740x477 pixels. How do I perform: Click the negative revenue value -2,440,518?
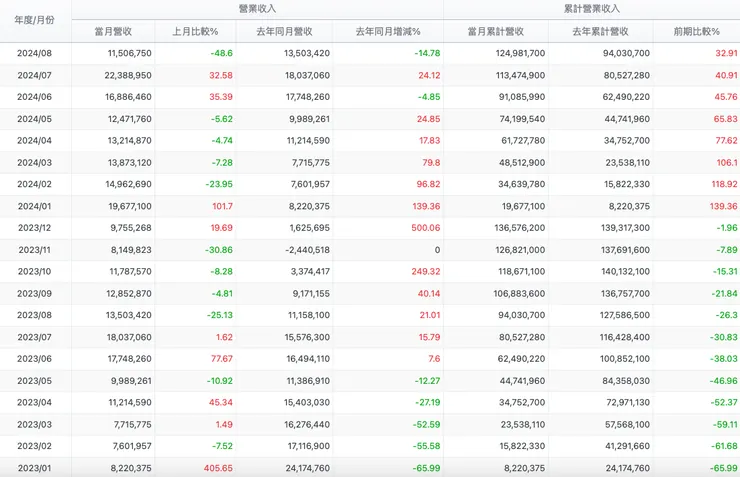[x=307, y=250]
